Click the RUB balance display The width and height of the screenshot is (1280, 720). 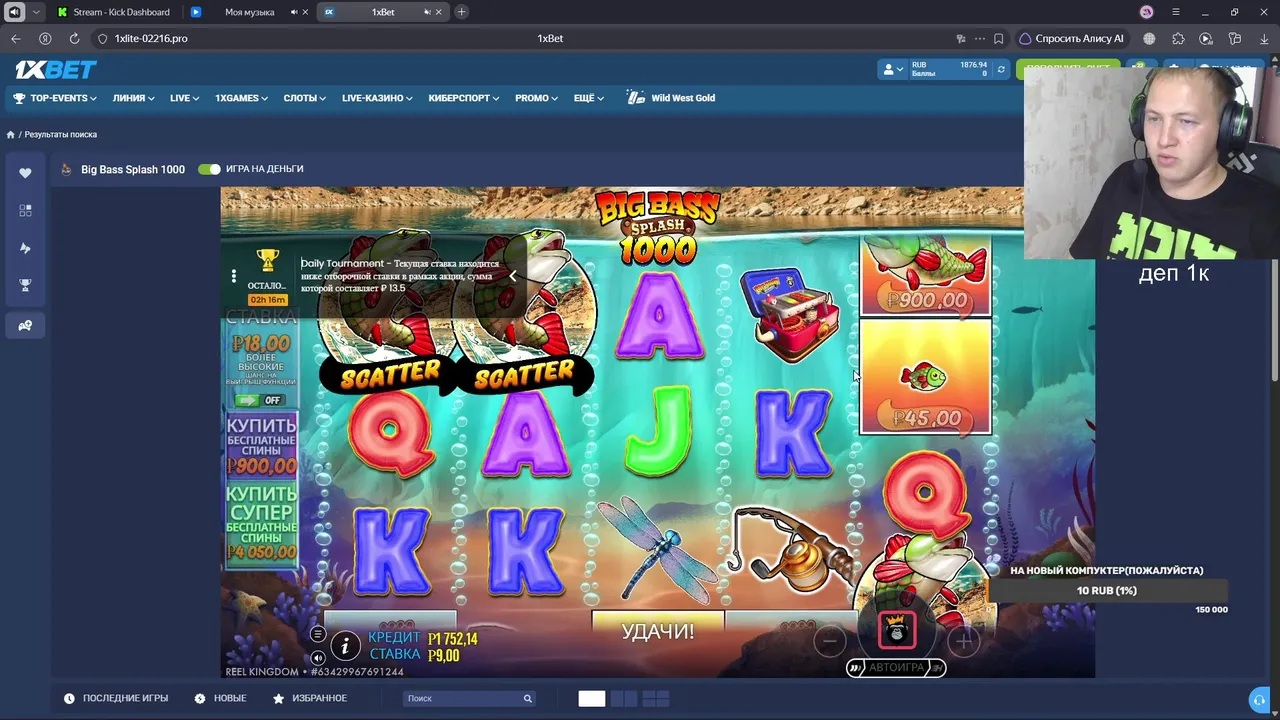(949, 69)
